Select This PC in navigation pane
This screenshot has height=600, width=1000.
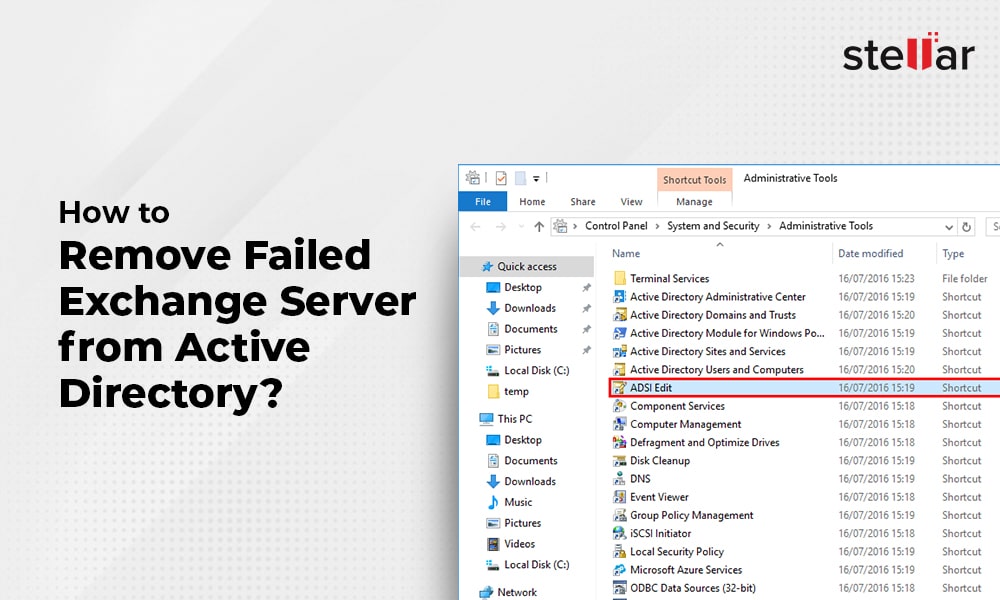(x=515, y=419)
